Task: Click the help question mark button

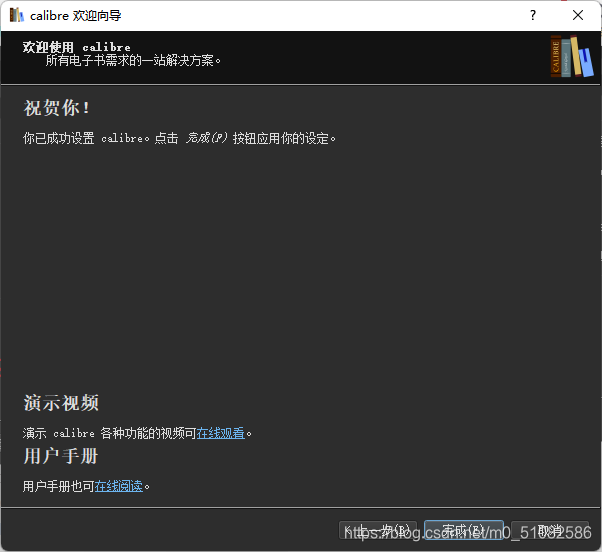Action: click(x=533, y=15)
